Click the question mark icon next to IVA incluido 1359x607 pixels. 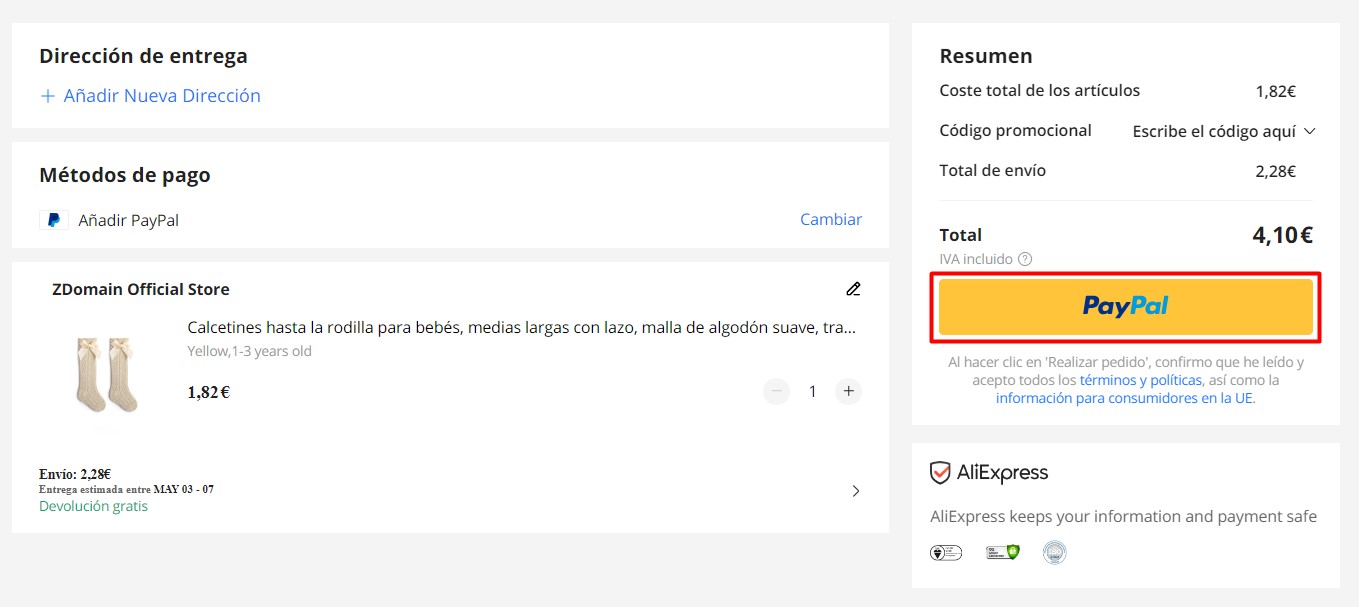click(x=1024, y=259)
